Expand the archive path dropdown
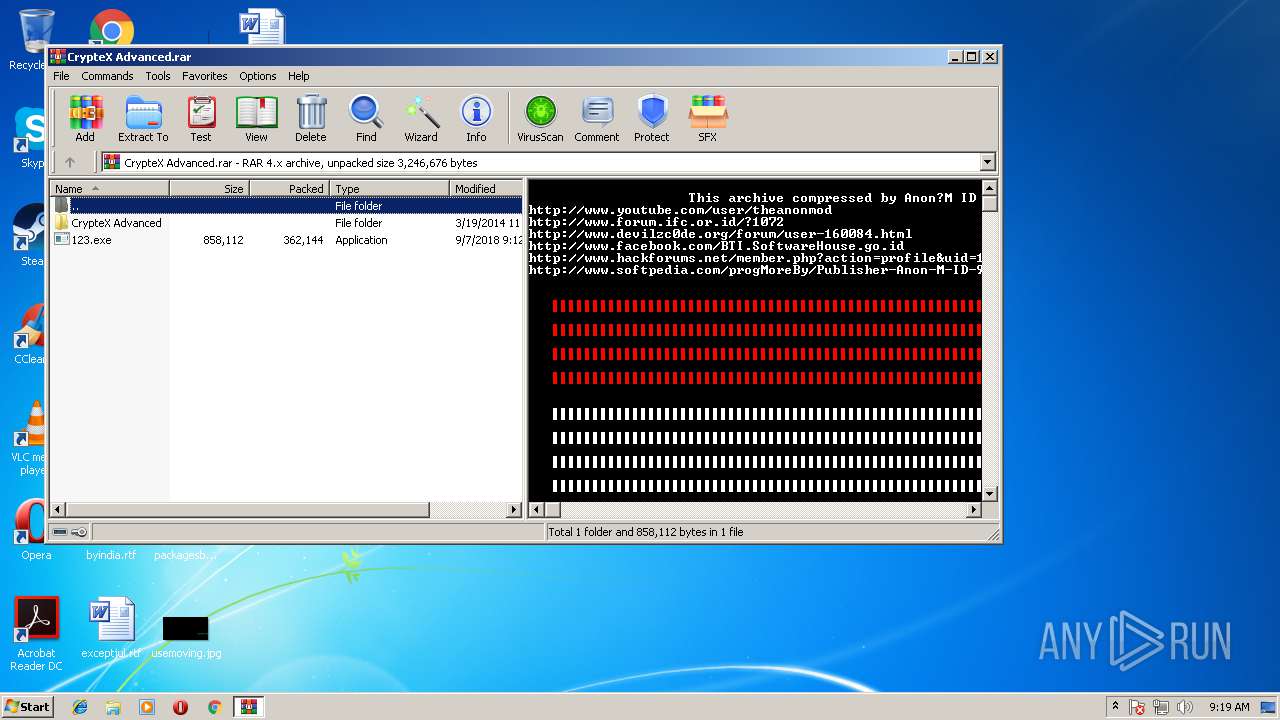Image resolution: width=1280 pixels, height=720 pixels. [988, 162]
